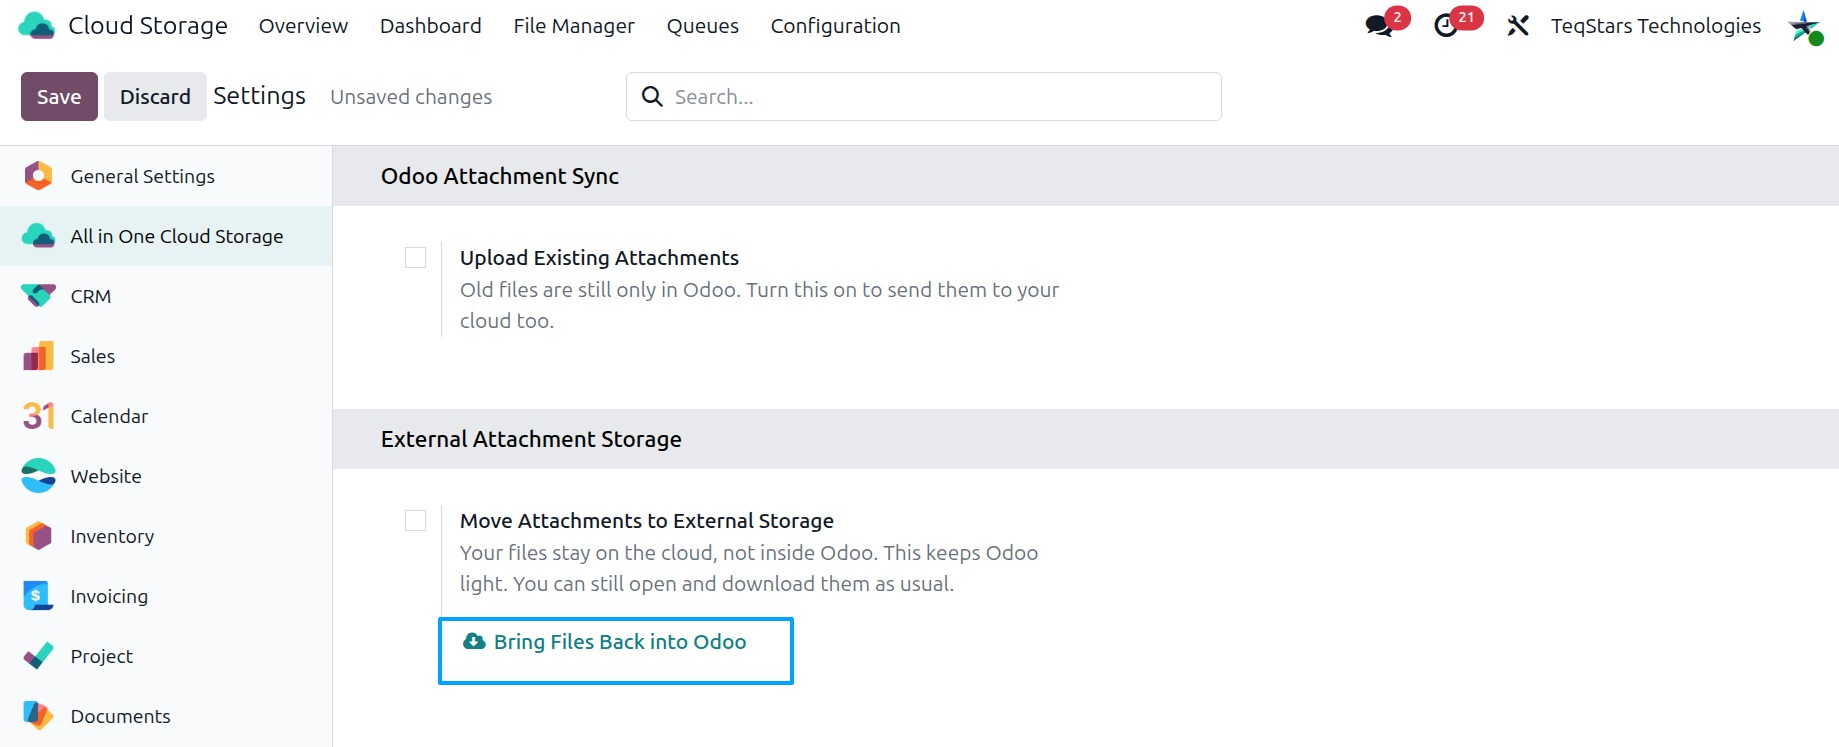Click the Project checkmark icon
The height and width of the screenshot is (747, 1839).
point(38,656)
